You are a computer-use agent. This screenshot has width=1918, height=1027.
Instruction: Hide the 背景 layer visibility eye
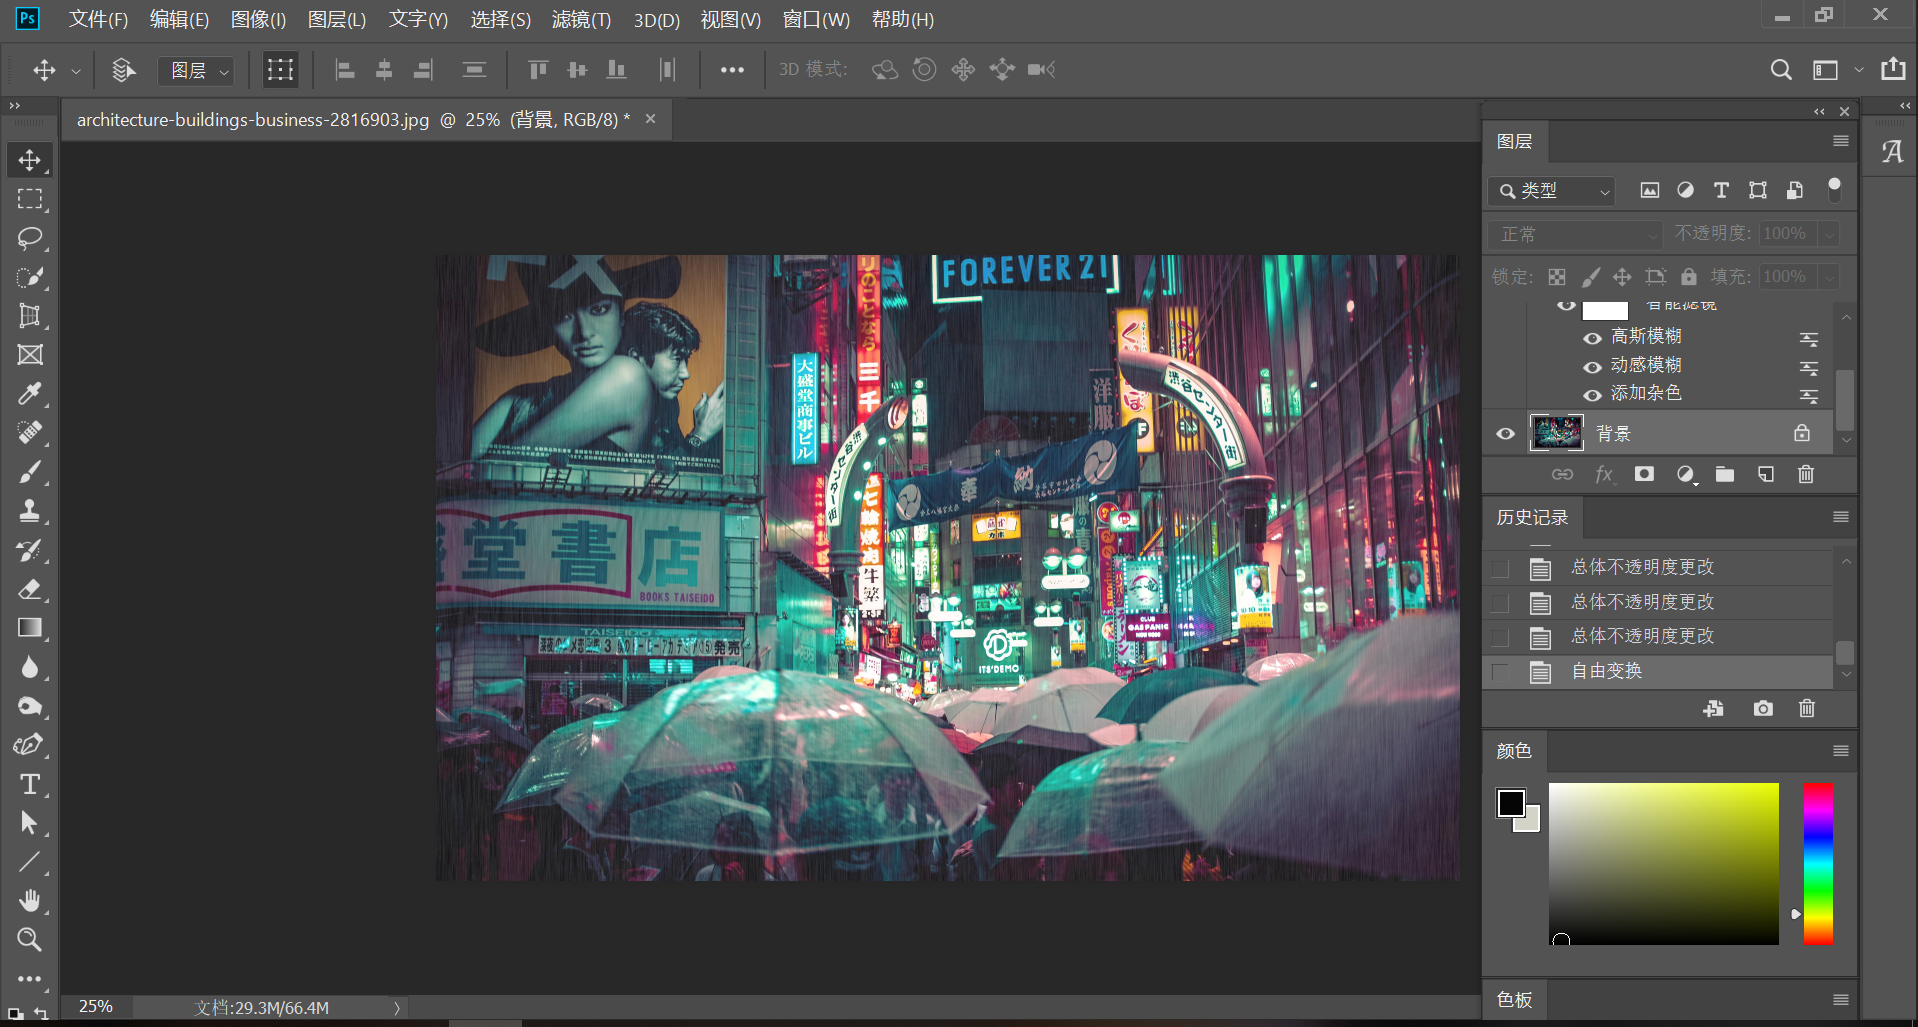point(1505,434)
